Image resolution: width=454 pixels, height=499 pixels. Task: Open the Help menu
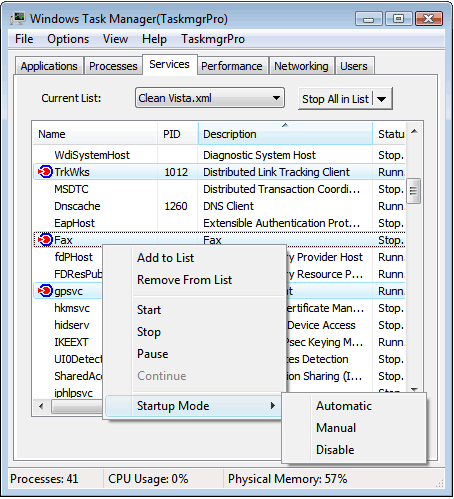pyautogui.click(x=154, y=39)
